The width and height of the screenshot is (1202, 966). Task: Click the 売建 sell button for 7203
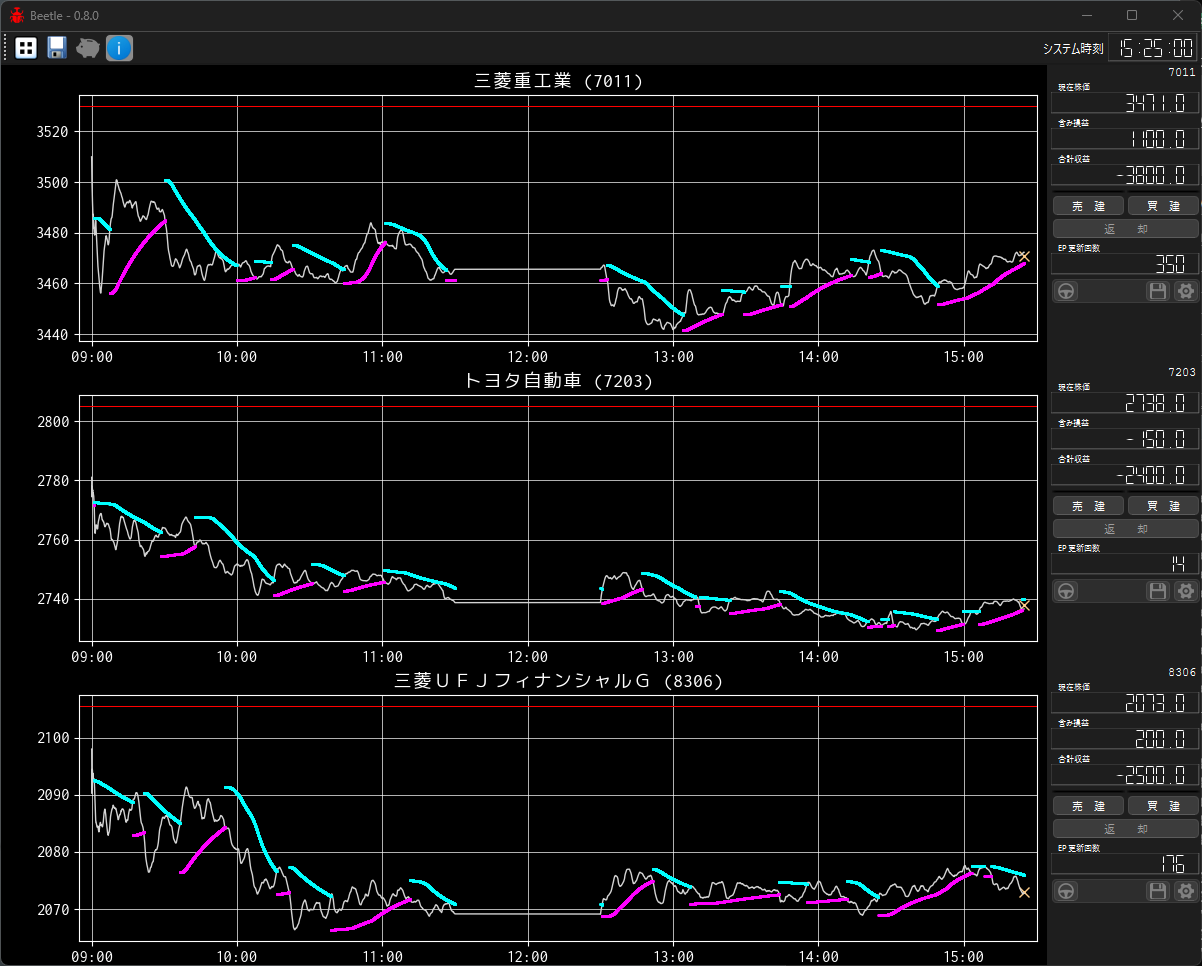pyautogui.click(x=1089, y=506)
